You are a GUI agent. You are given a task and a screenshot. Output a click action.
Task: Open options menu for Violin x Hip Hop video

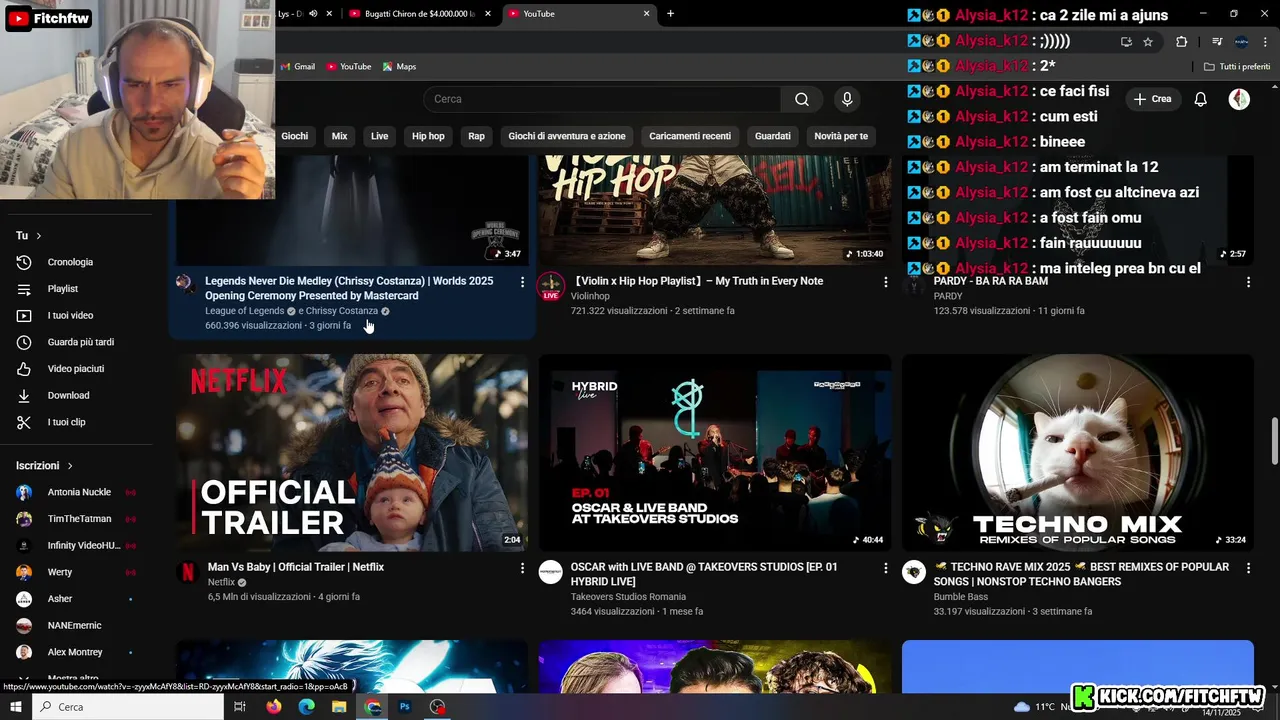tap(885, 282)
